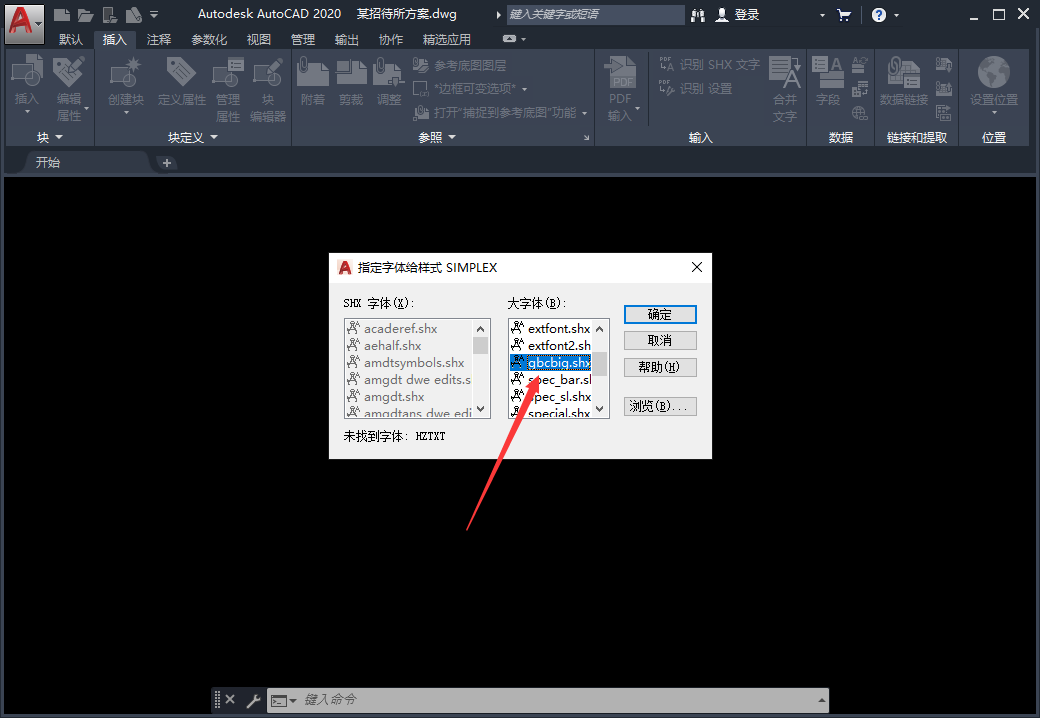The width and height of the screenshot is (1040, 718).
Task: Click the 帮助(H) button in font dialog
Action: coord(660,367)
